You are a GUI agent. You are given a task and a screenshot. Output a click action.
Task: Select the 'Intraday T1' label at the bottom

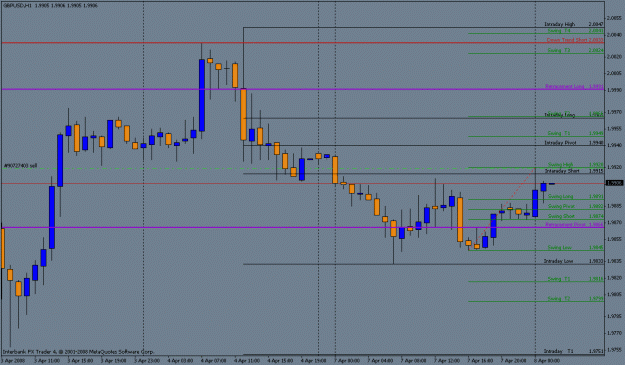click(x=558, y=351)
